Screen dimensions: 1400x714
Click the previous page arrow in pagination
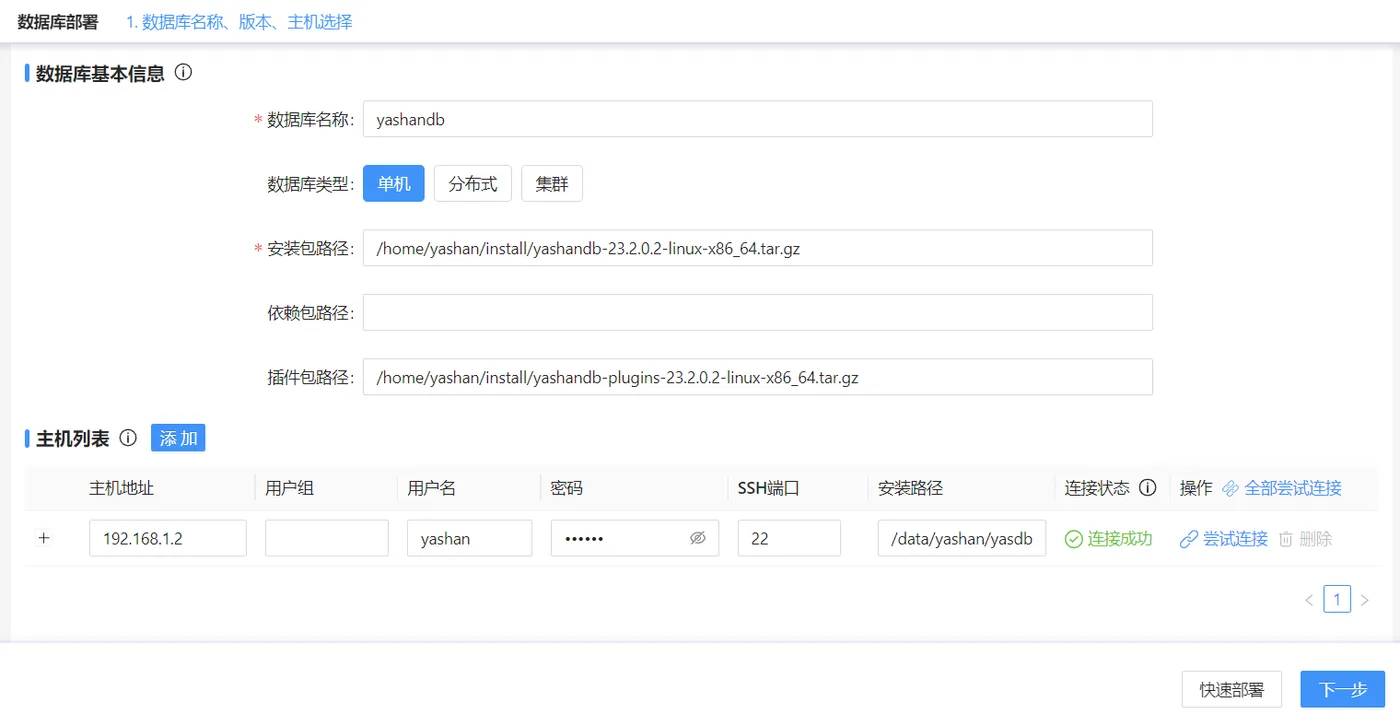pyautogui.click(x=1309, y=598)
